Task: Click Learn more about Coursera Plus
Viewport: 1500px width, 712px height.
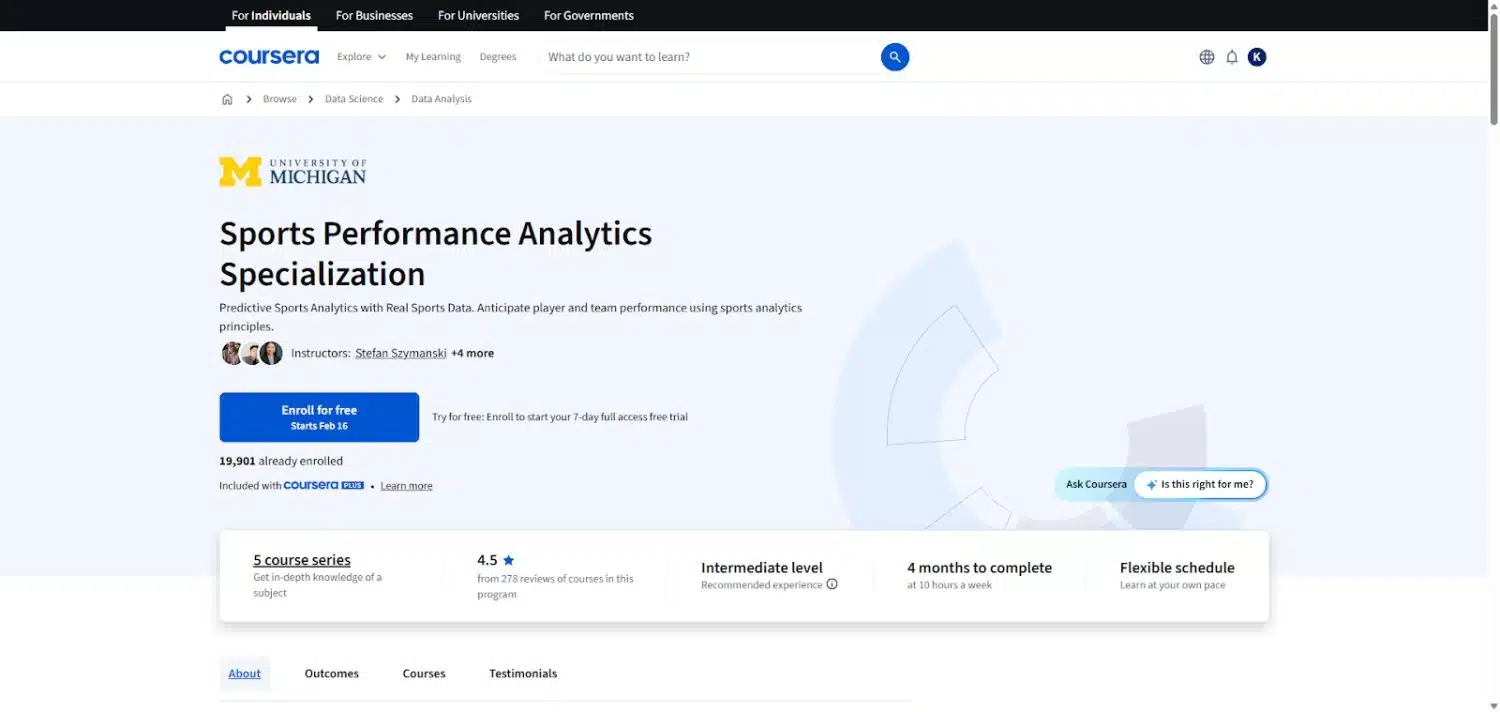Action: click(x=406, y=486)
